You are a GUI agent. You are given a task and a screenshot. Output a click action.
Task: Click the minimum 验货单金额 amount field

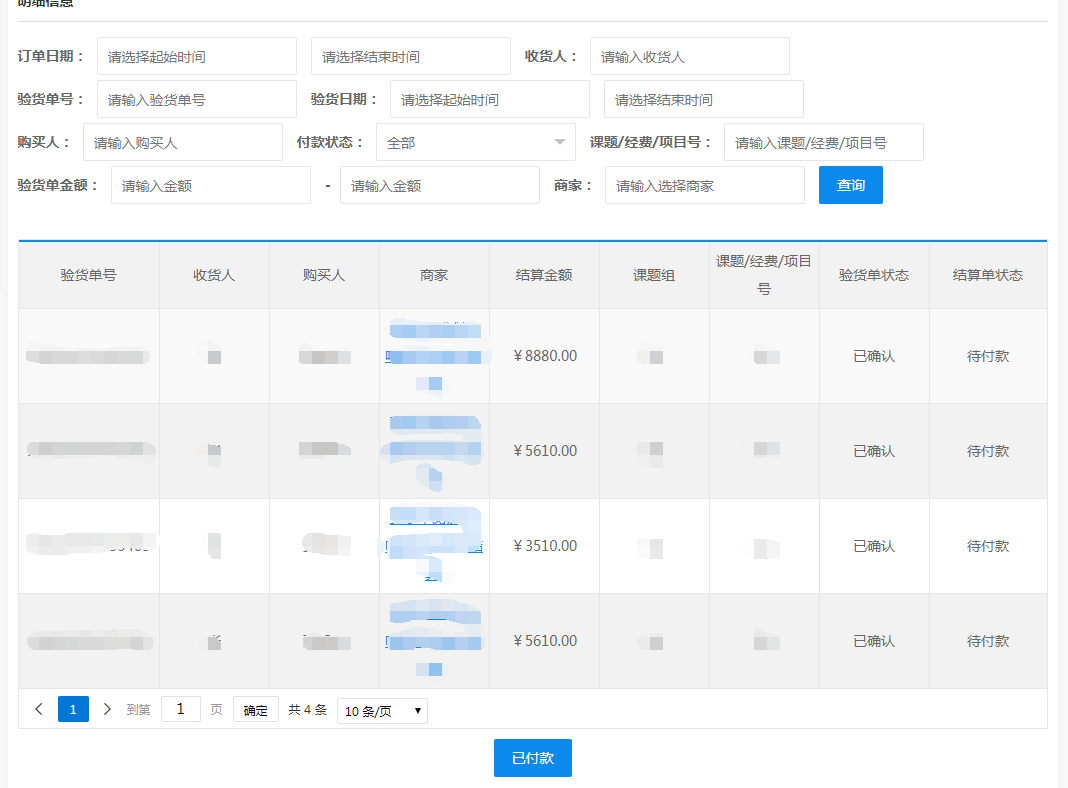click(210, 185)
